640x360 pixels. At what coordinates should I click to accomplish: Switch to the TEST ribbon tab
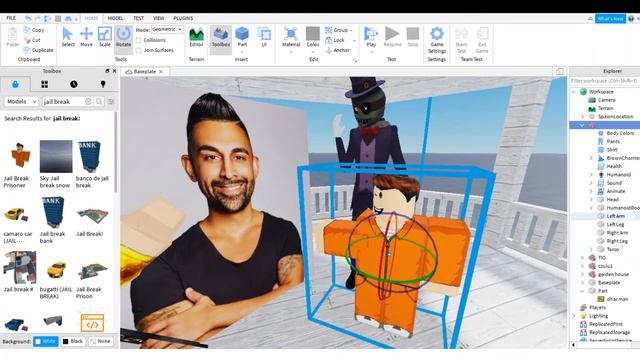click(138, 18)
